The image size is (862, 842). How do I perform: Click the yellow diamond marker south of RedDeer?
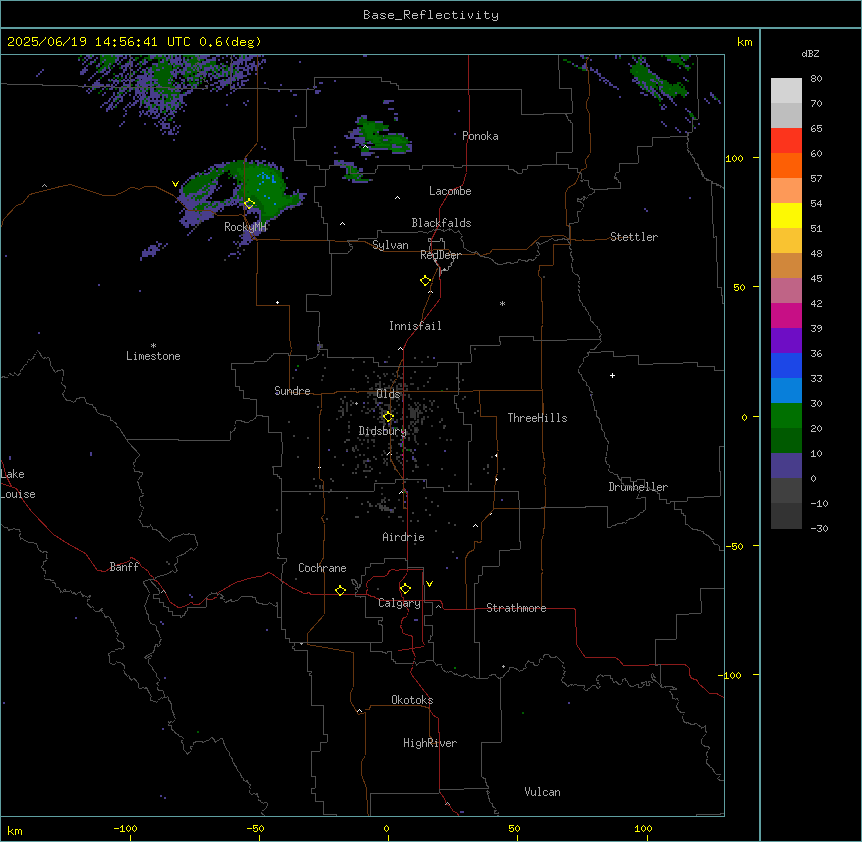tap(425, 281)
